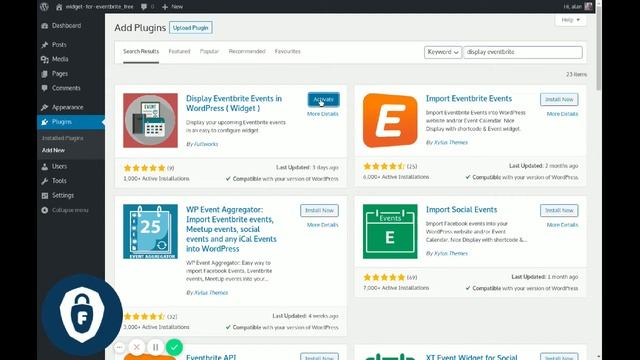
Task: Switch to the Popular tab
Action: click(x=209, y=51)
